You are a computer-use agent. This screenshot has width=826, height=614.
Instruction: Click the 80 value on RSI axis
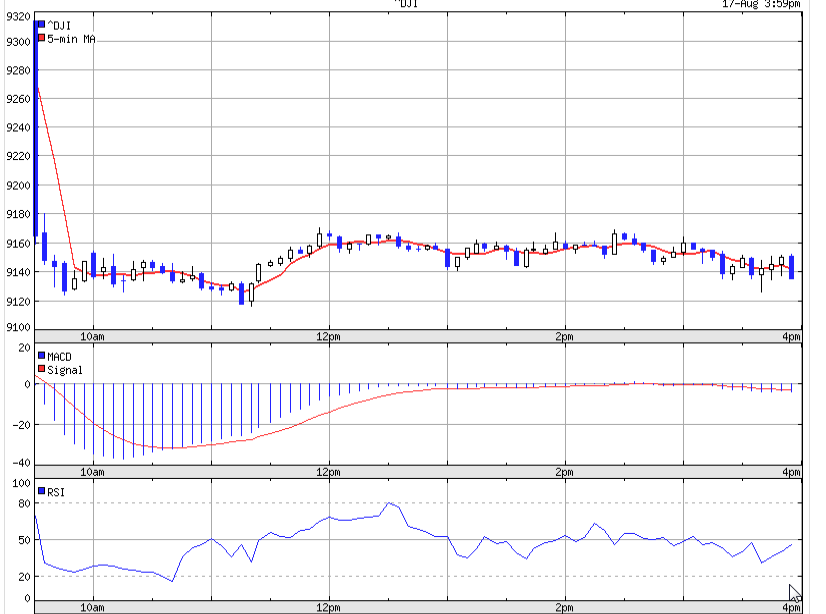(x=24, y=503)
